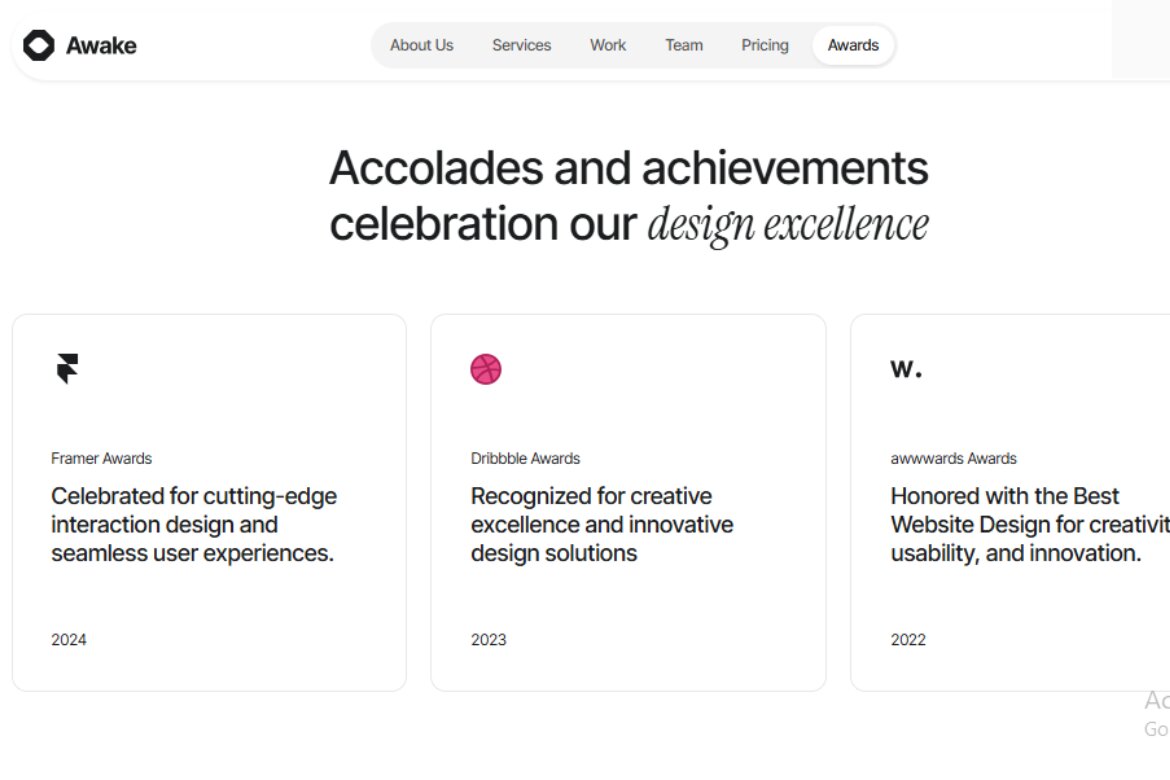This screenshot has width=1170, height=780.
Task: Select the Framer logo icon
Action: pyautogui.click(x=65, y=367)
